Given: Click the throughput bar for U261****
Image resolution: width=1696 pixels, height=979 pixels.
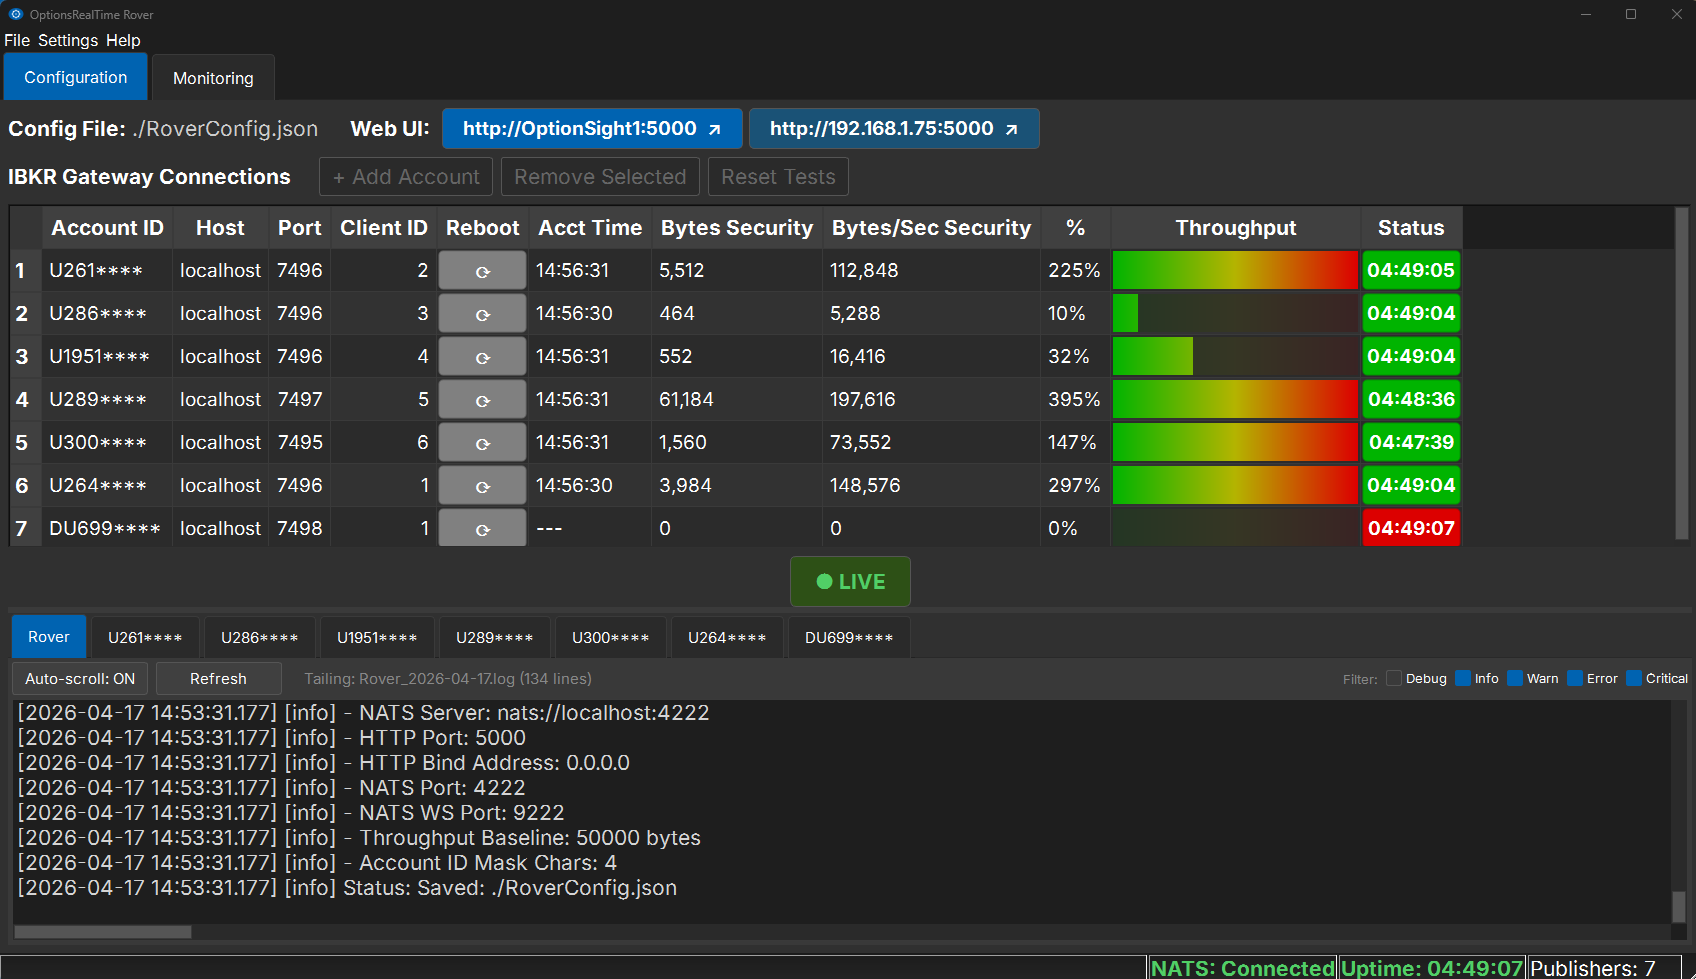Looking at the screenshot, I should 1235,270.
